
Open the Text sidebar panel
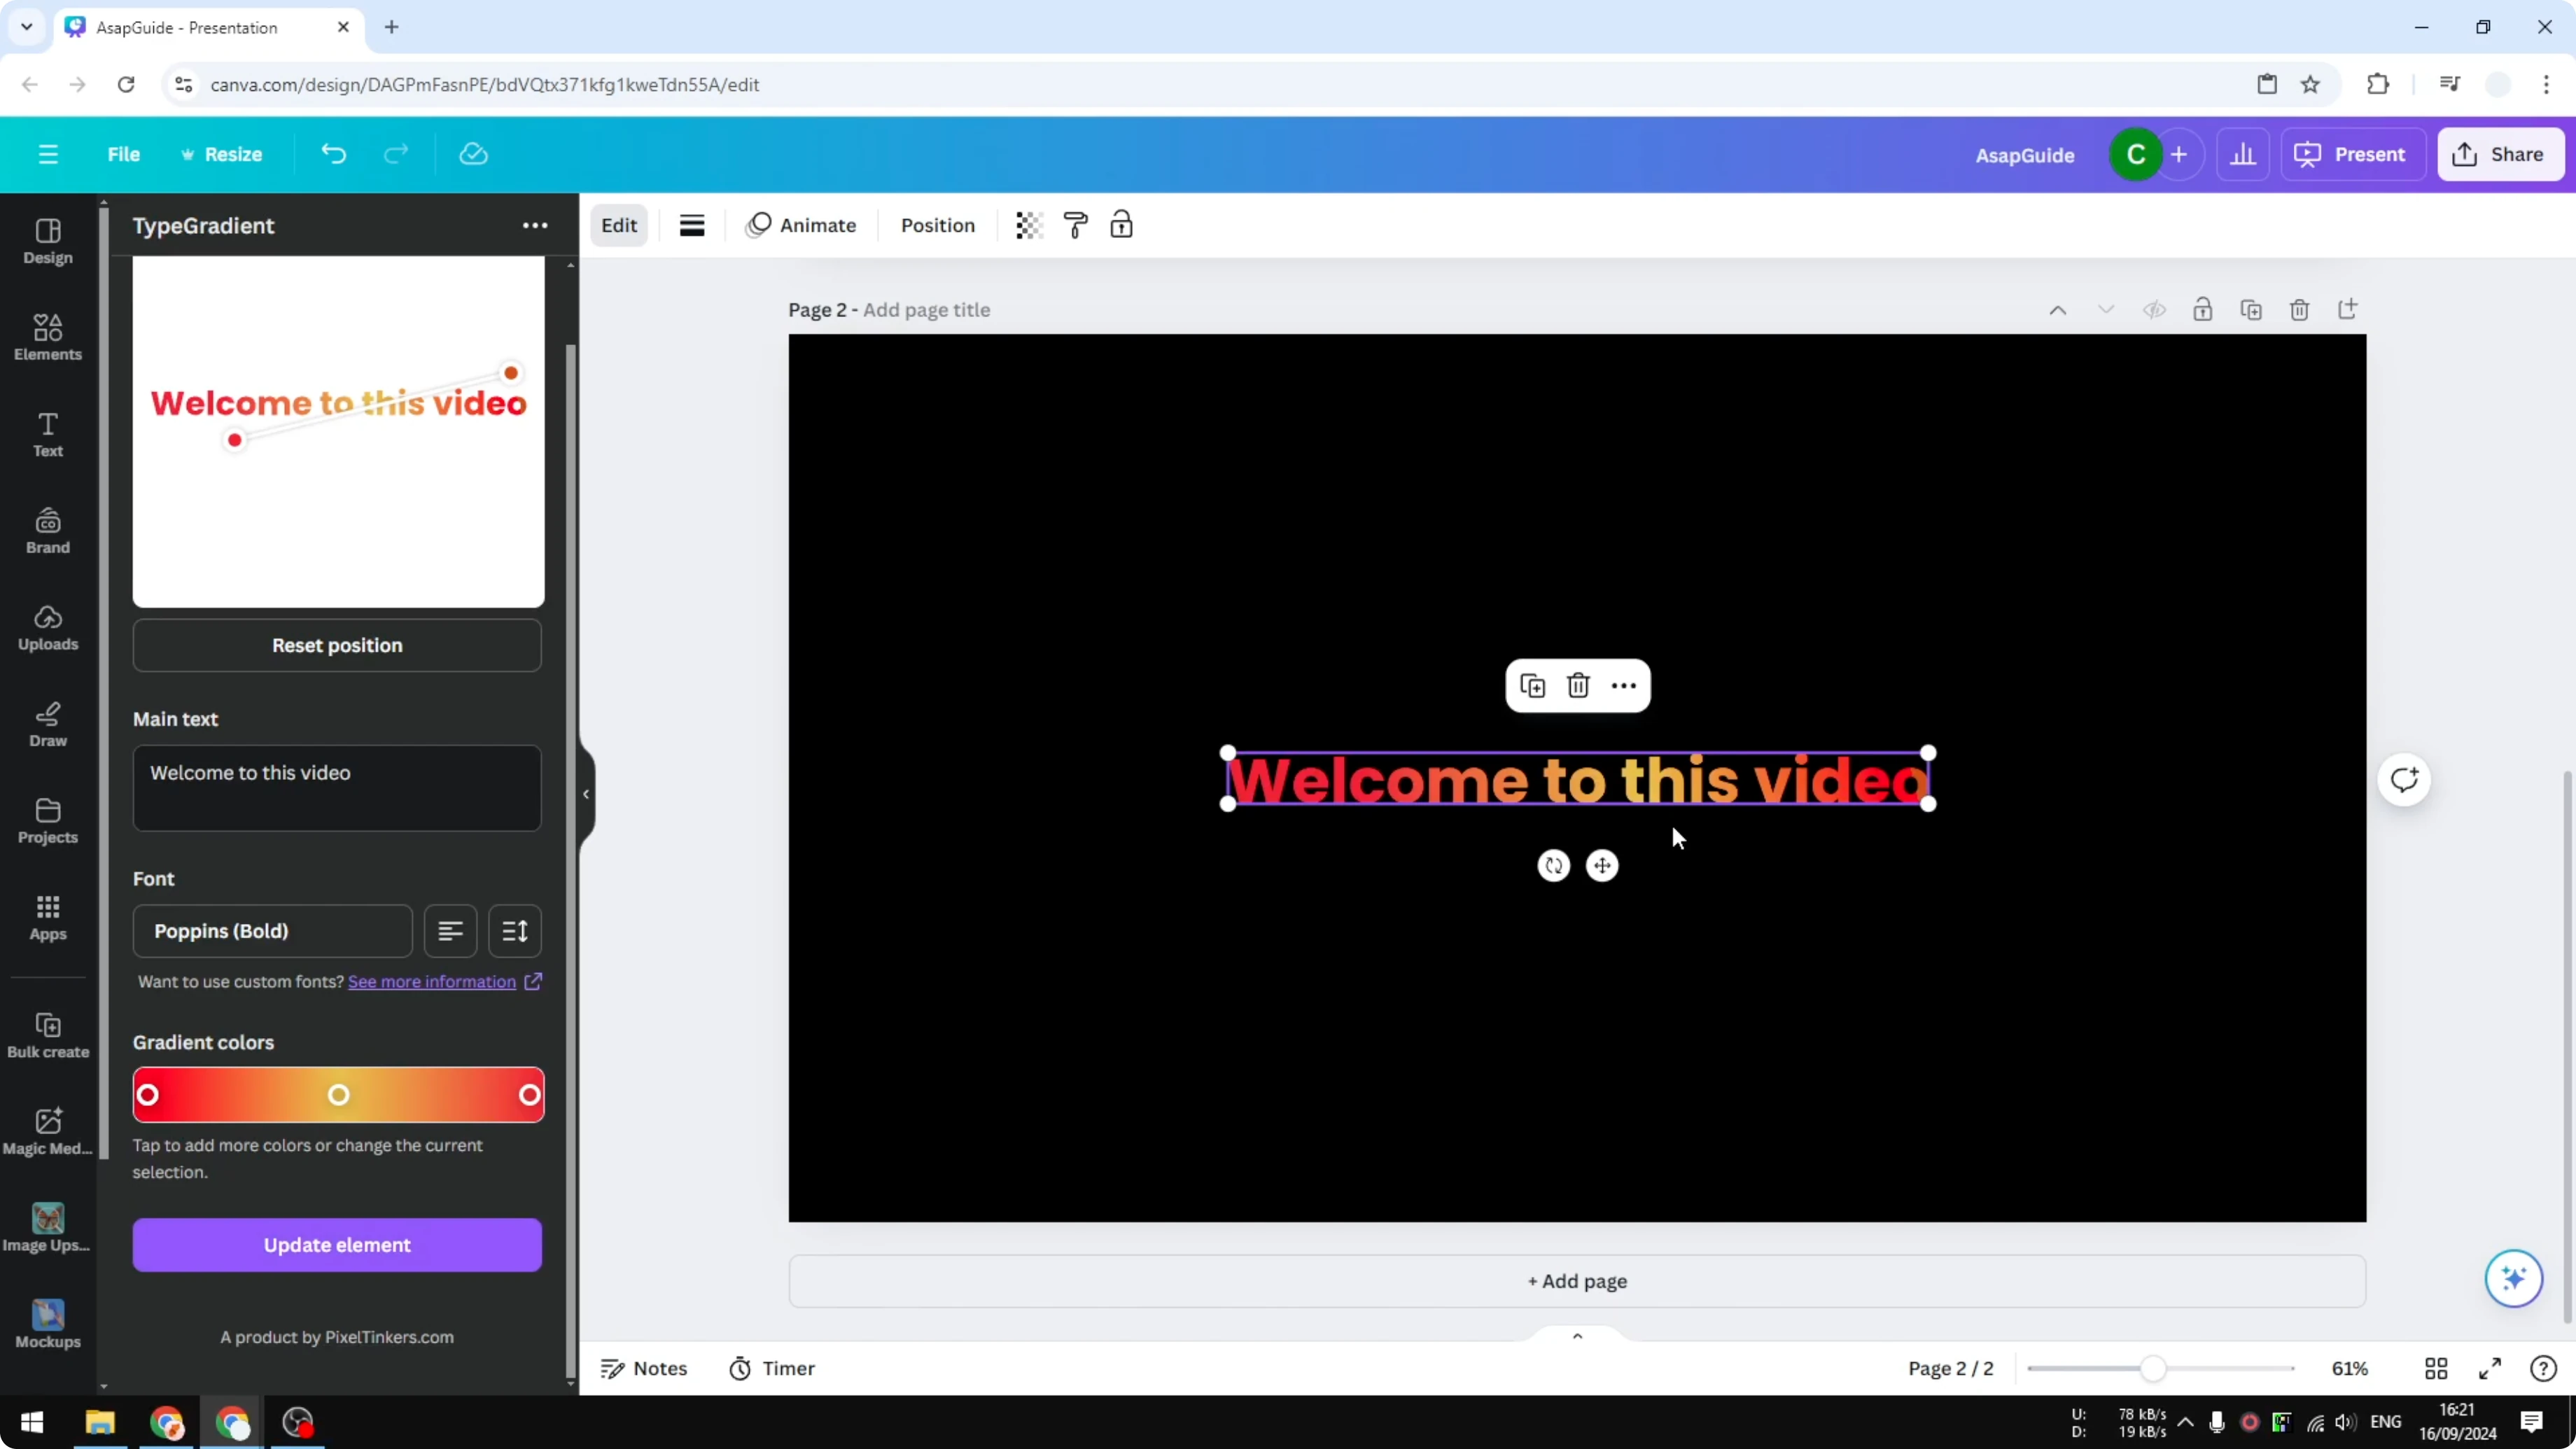pos(48,434)
